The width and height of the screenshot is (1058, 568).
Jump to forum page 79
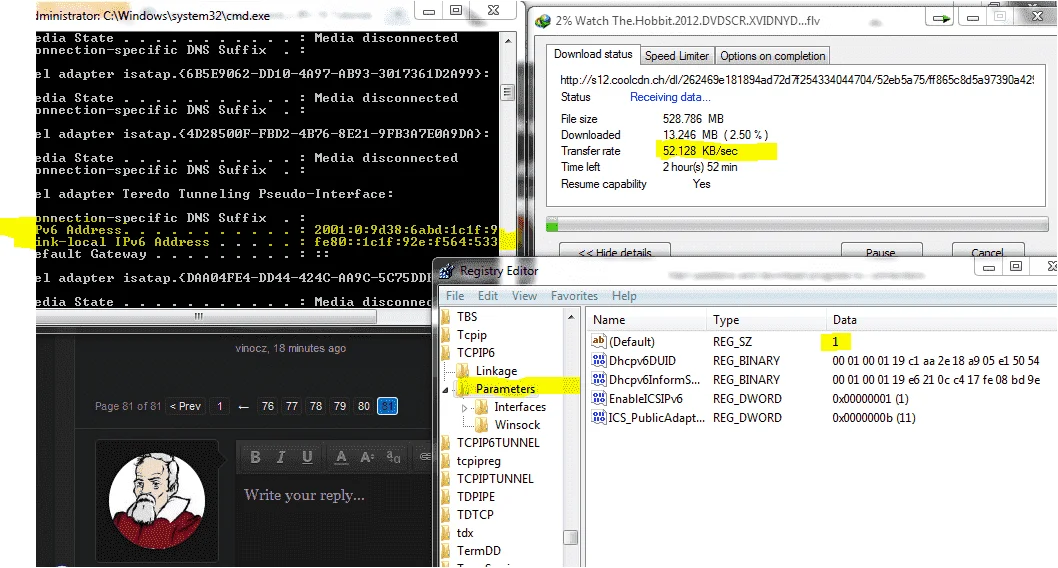pos(340,406)
